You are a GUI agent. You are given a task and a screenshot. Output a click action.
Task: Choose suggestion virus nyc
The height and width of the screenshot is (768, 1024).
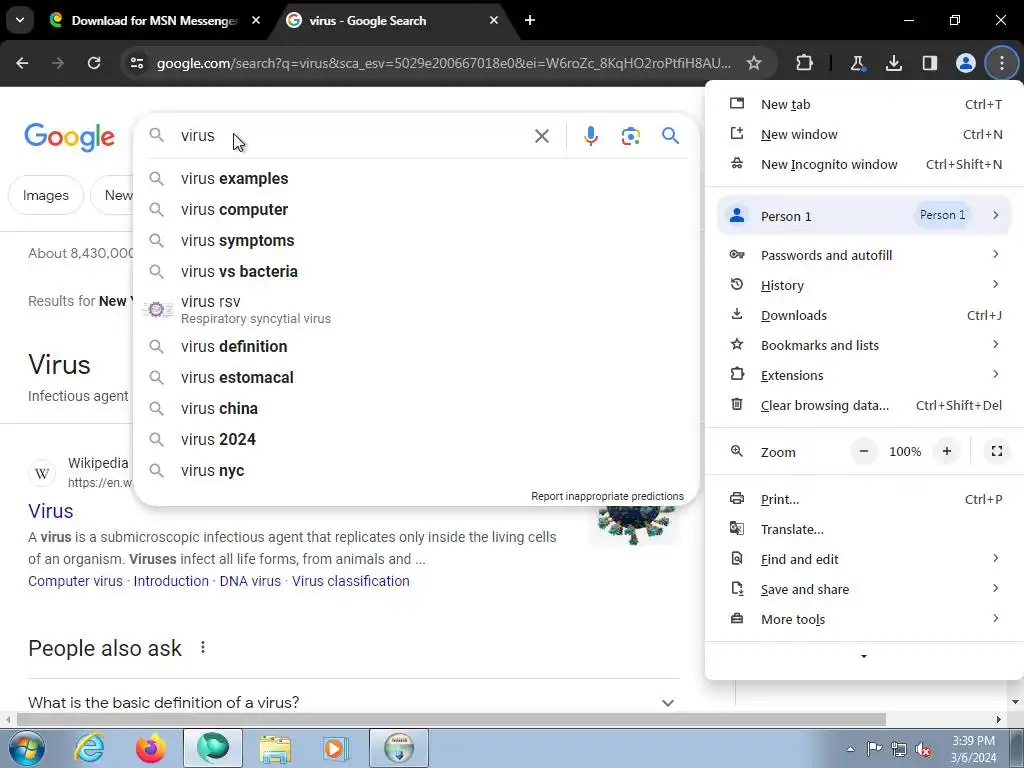416,470
